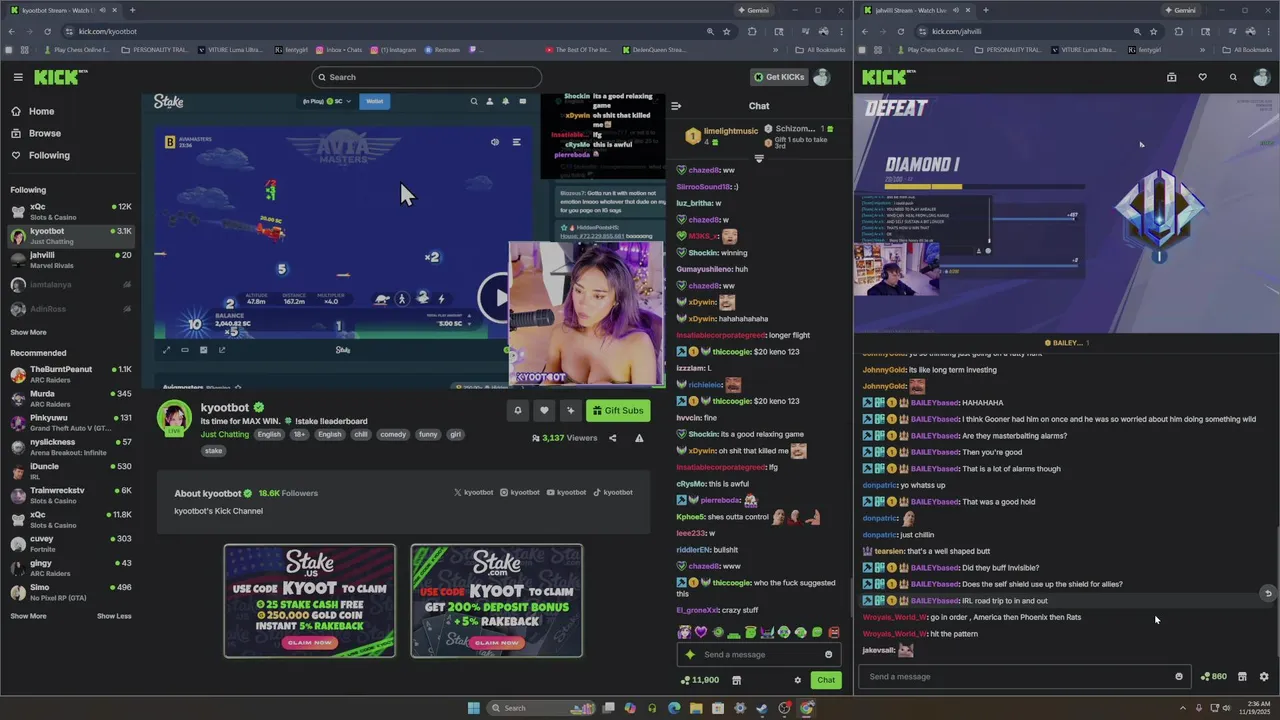Select jahvilli channel in the sidebar
Image resolution: width=1280 pixels, height=720 pixels.
click(70, 259)
